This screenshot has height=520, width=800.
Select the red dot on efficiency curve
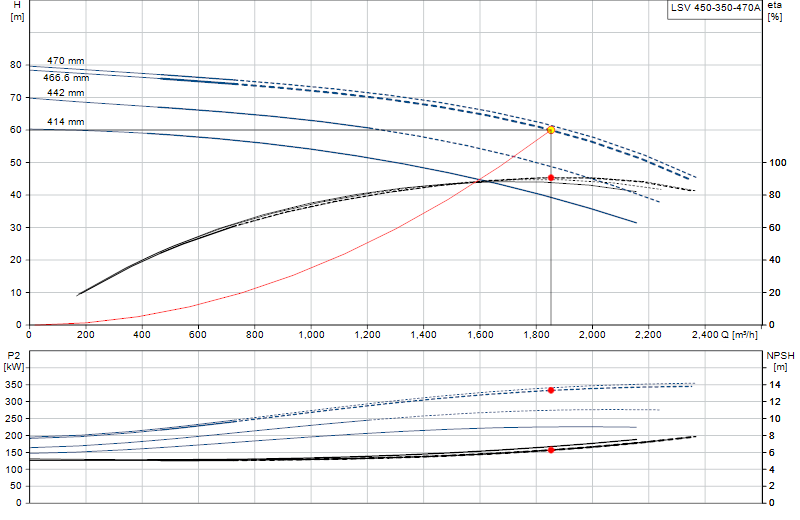pyautogui.click(x=551, y=178)
